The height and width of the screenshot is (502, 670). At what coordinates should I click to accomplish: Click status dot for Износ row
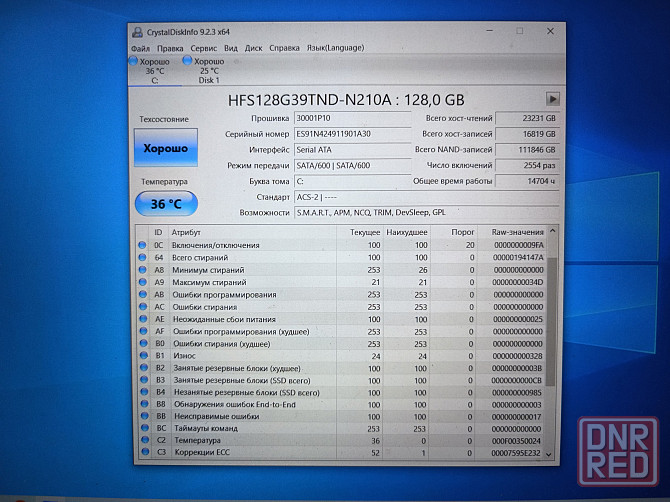click(x=144, y=355)
